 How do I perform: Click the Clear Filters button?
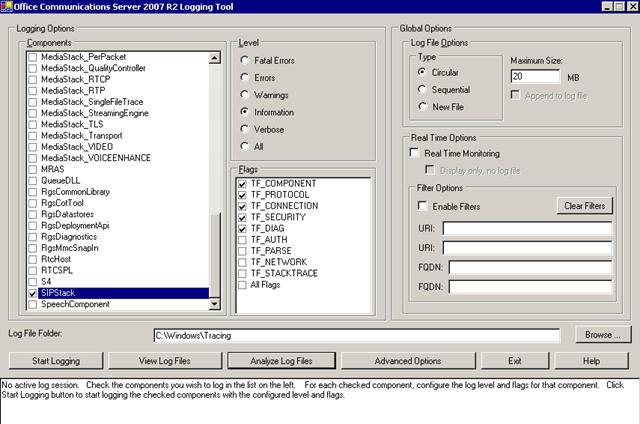click(584, 206)
